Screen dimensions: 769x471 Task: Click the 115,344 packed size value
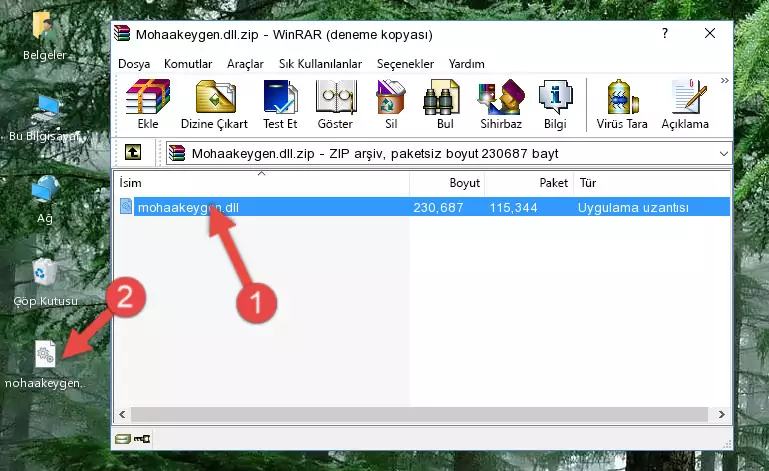pyautogui.click(x=513, y=208)
